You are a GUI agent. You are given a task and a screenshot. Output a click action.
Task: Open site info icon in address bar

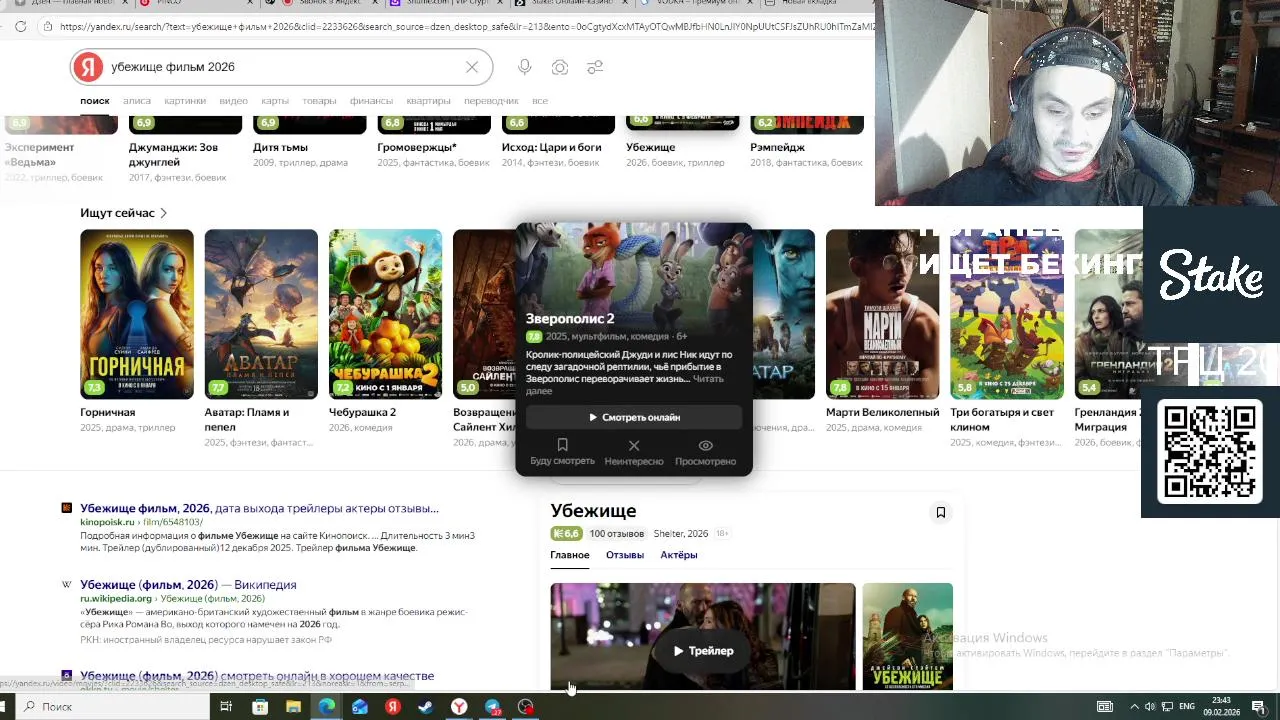[x=47, y=27]
